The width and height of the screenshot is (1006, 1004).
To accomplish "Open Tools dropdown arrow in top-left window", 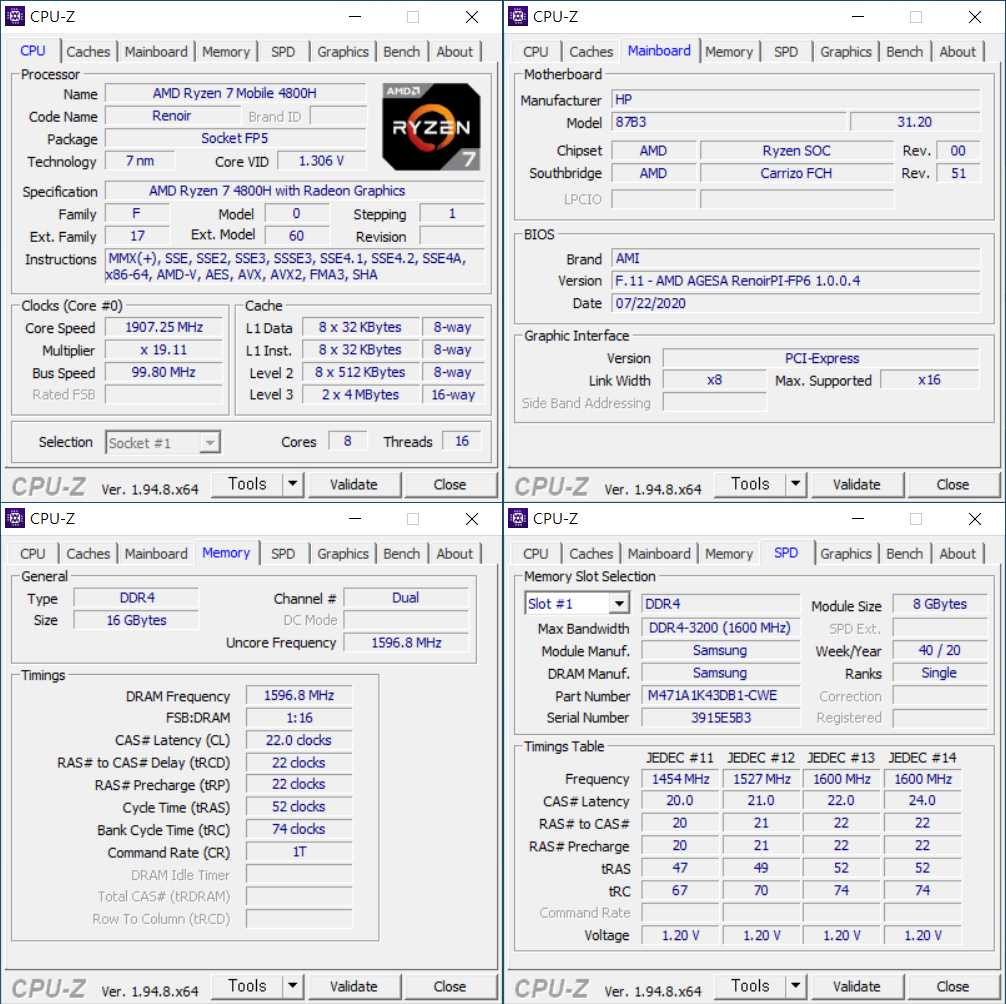I will tap(293, 484).
